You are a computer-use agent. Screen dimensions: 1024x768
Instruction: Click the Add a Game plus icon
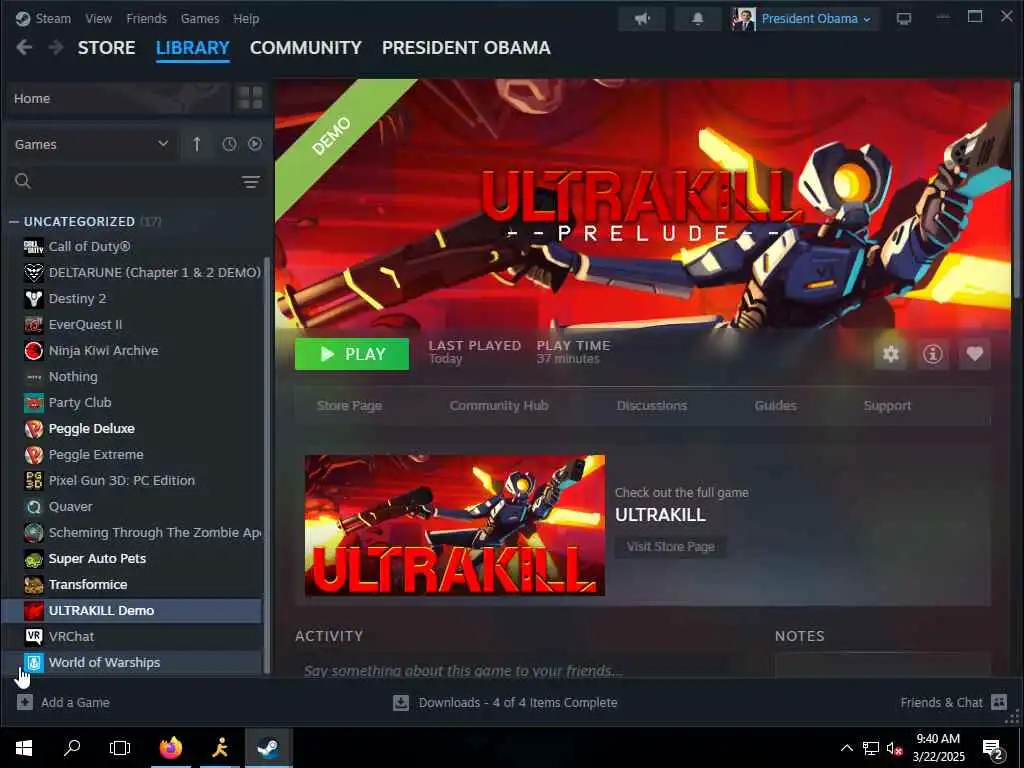tap(25, 702)
